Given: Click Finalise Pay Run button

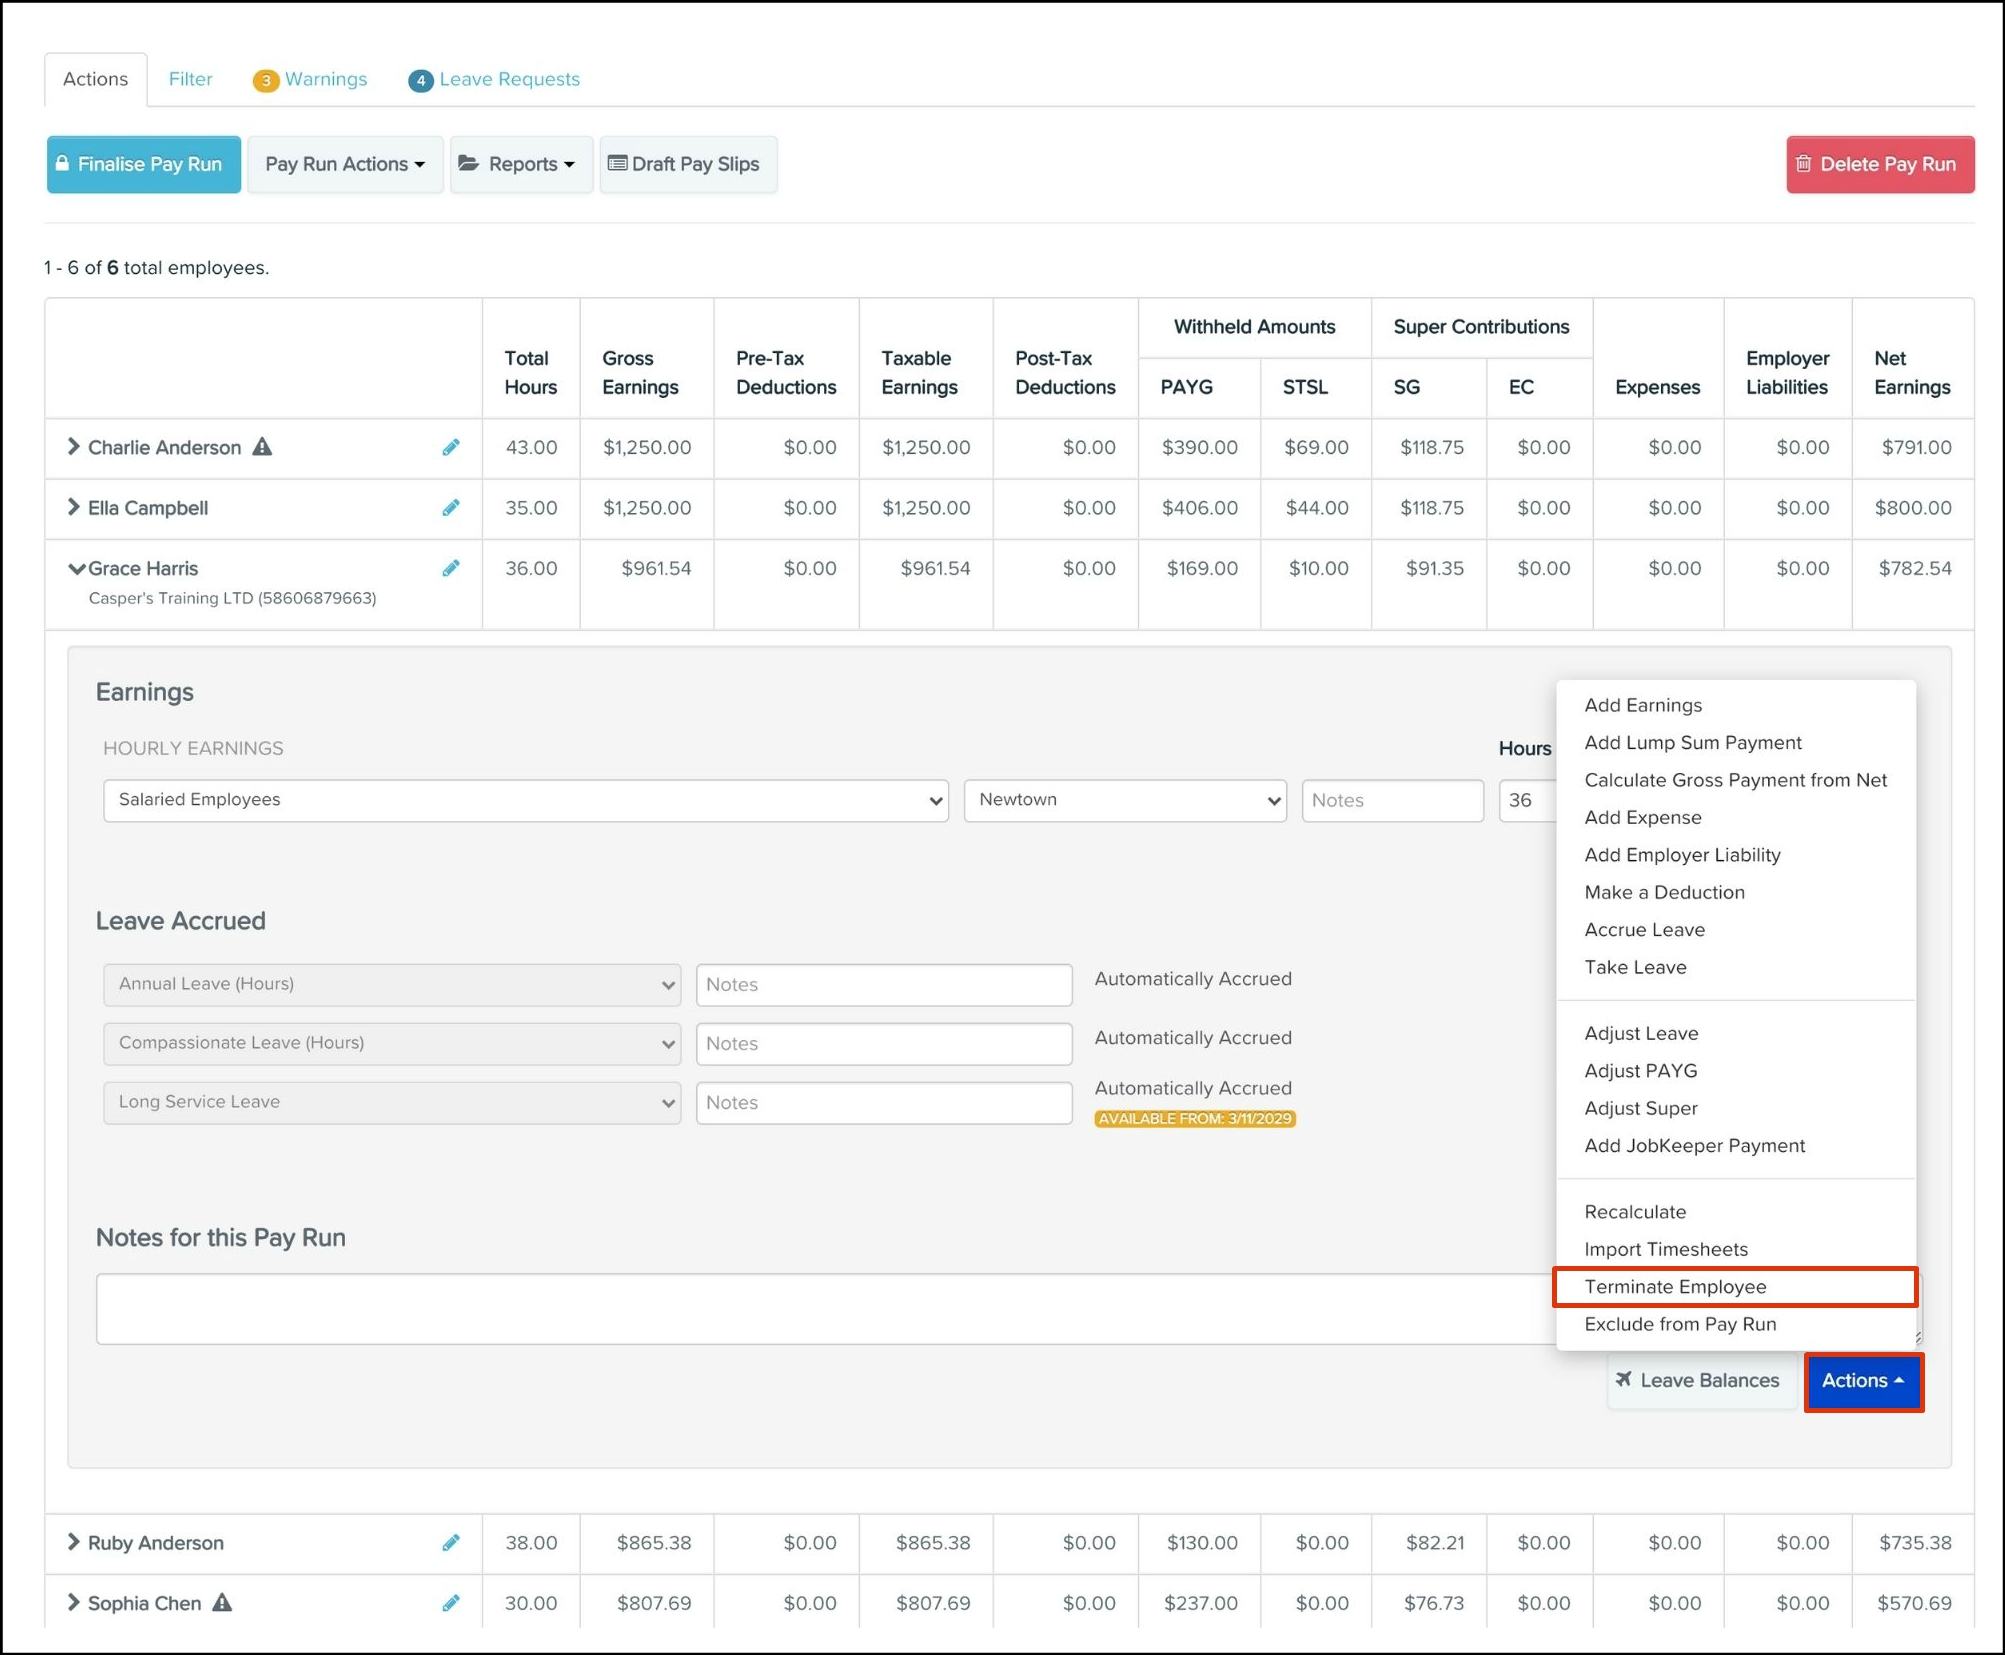Looking at the screenshot, I should click(x=143, y=164).
